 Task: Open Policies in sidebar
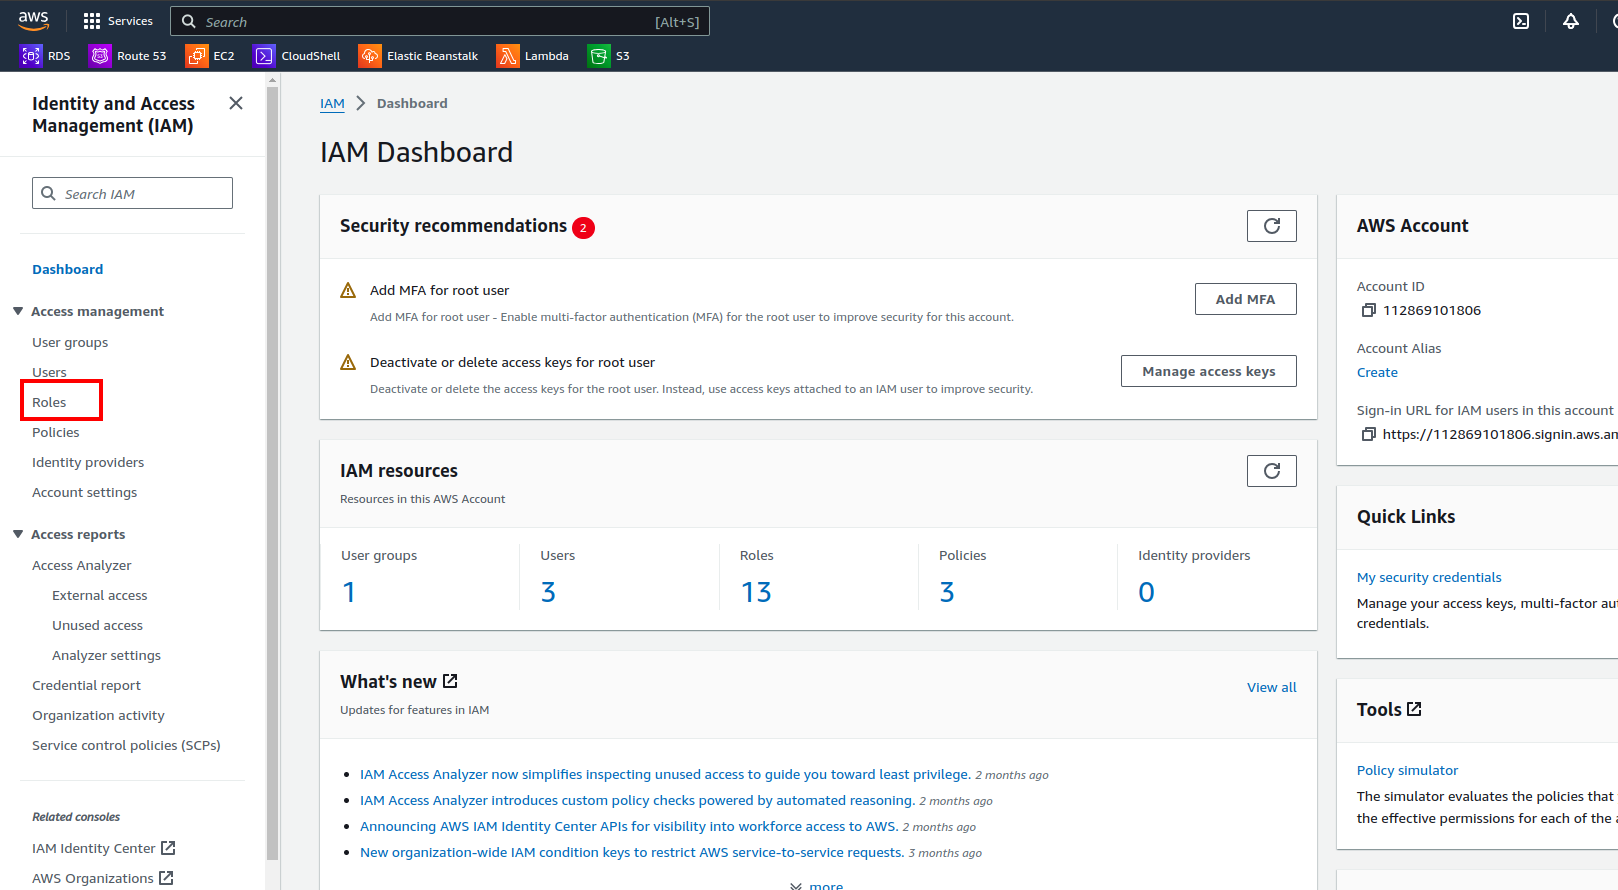(56, 432)
